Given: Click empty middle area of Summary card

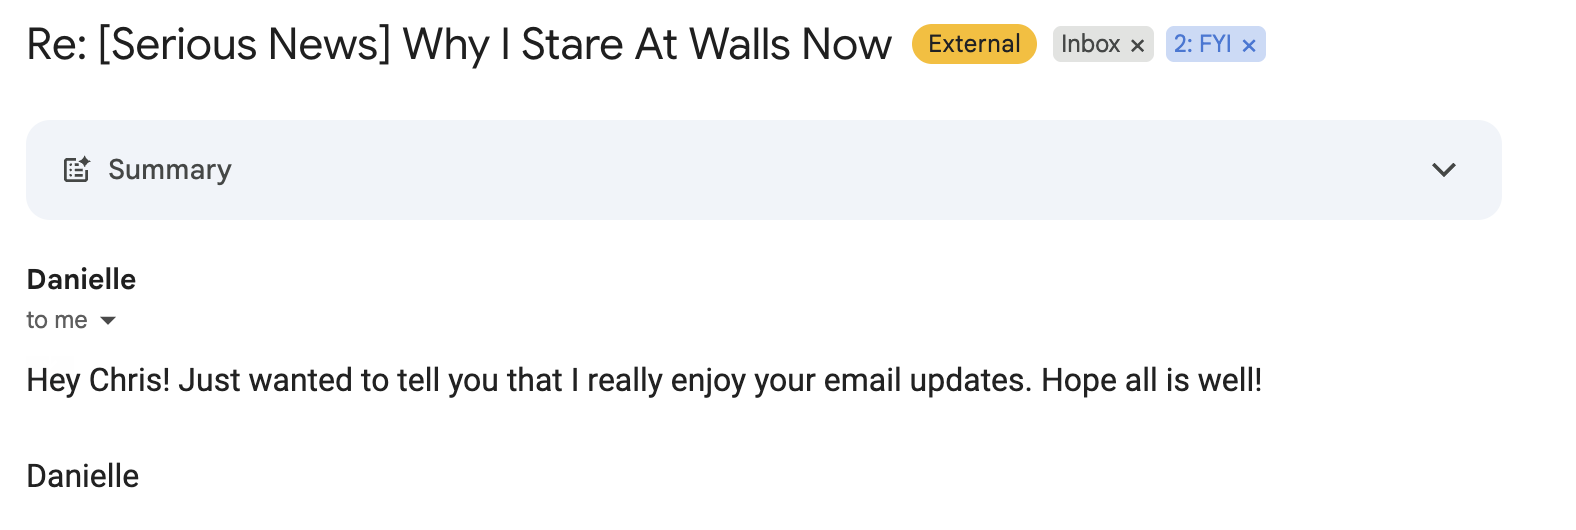Looking at the screenshot, I should 800,170.
